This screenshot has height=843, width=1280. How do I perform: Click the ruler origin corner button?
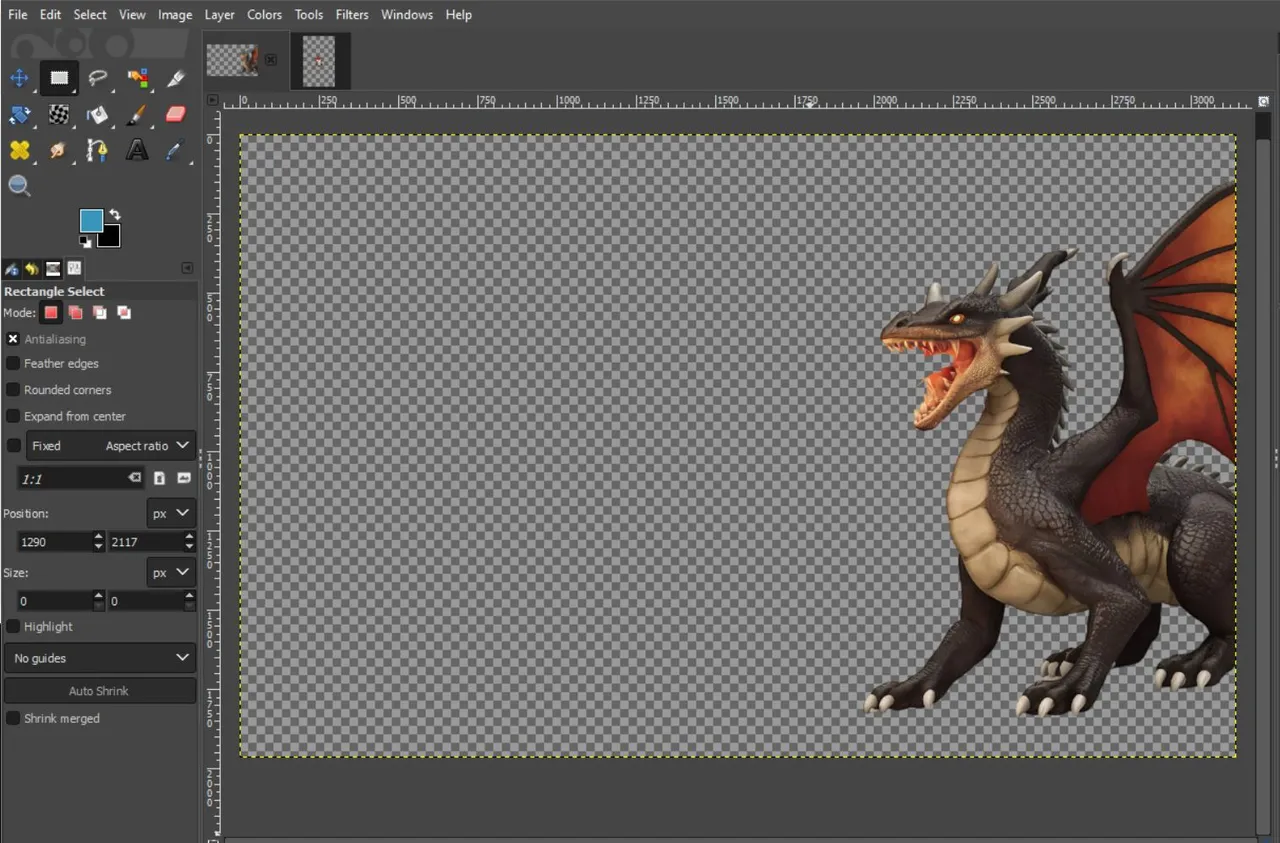(212, 100)
